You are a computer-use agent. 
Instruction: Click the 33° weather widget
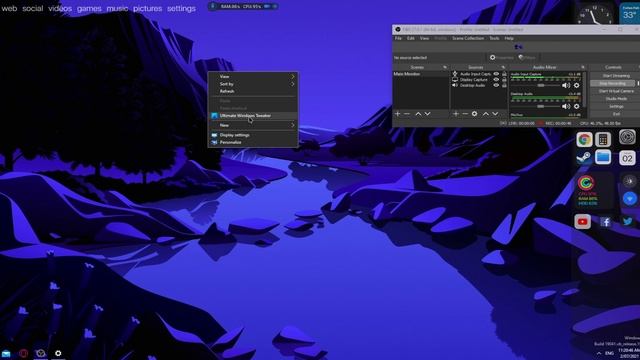coord(629,13)
